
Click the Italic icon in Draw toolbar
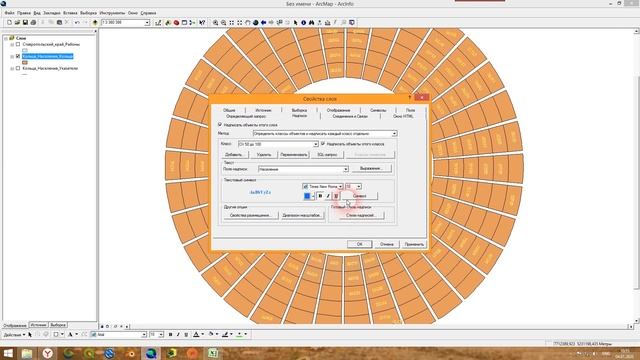pyautogui.click(x=178, y=335)
